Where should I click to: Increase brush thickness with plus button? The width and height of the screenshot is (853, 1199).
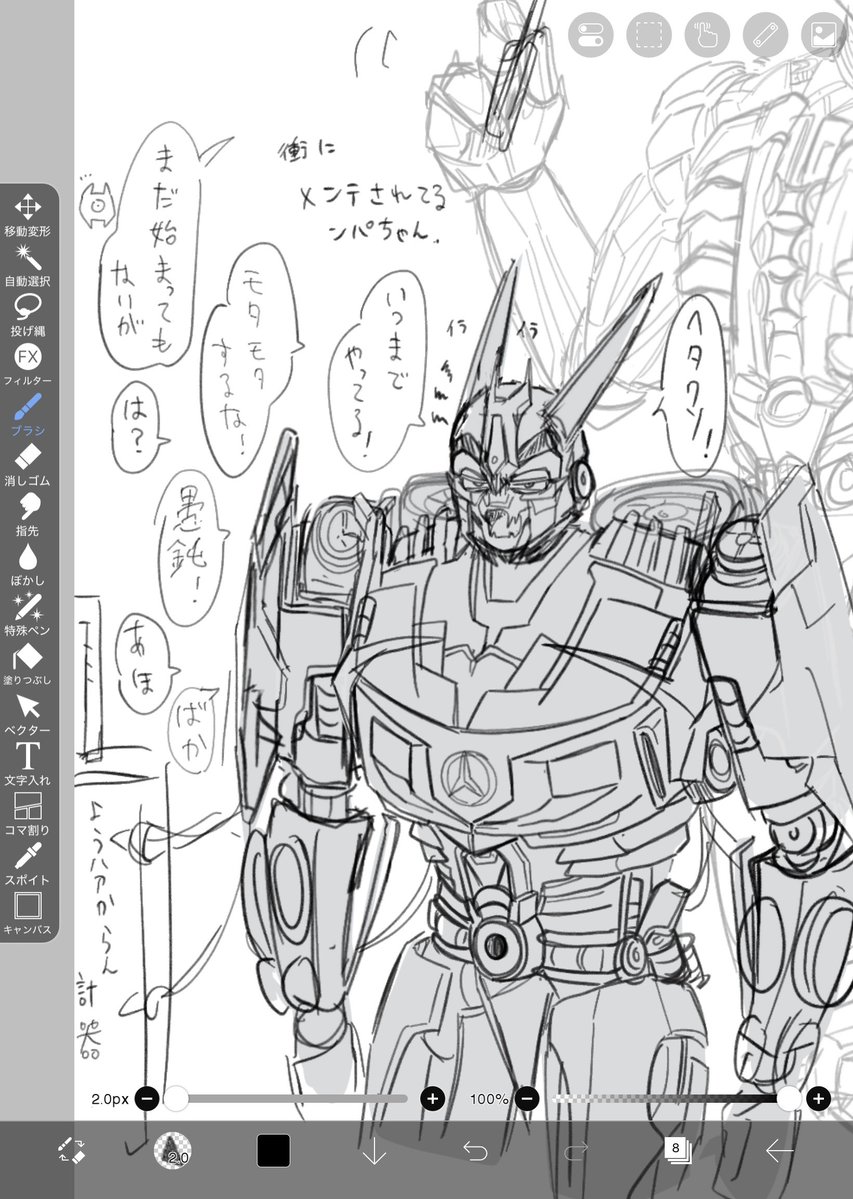coord(433,1099)
